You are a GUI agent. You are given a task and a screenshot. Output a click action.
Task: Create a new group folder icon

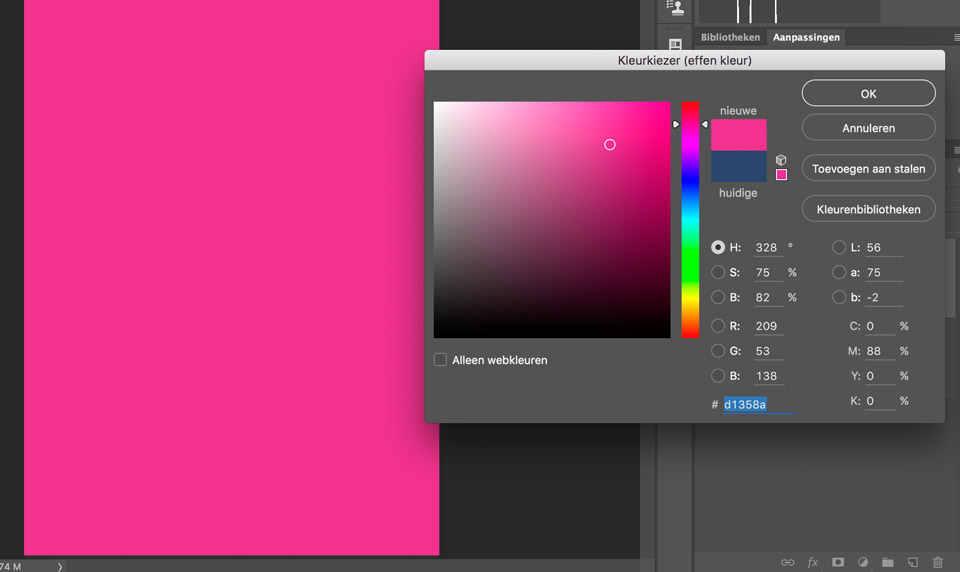coord(888,562)
